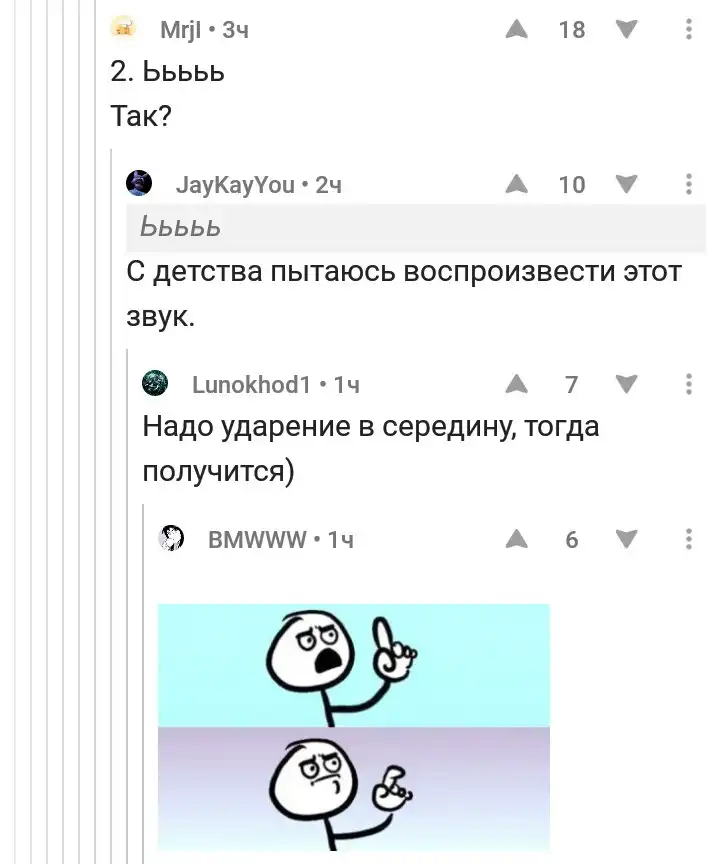
Task: Click the quoted Ььььь text block
Action: [415, 228]
